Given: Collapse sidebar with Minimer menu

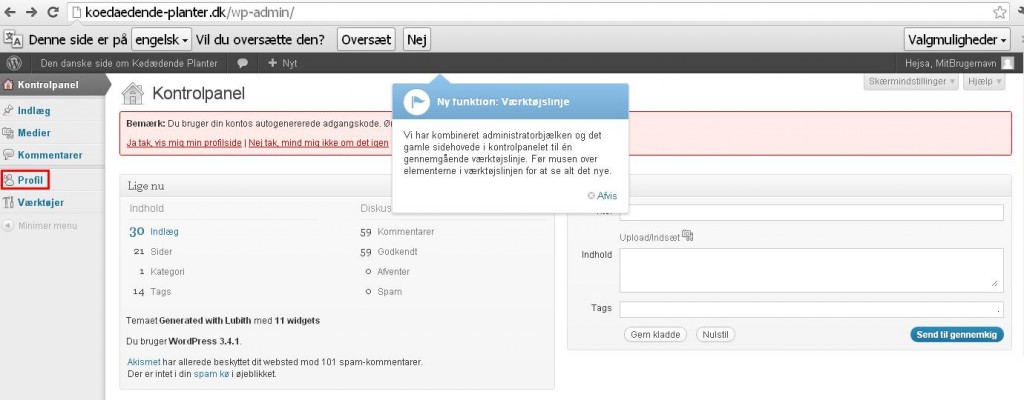Looking at the screenshot, I should click(40, 225).
